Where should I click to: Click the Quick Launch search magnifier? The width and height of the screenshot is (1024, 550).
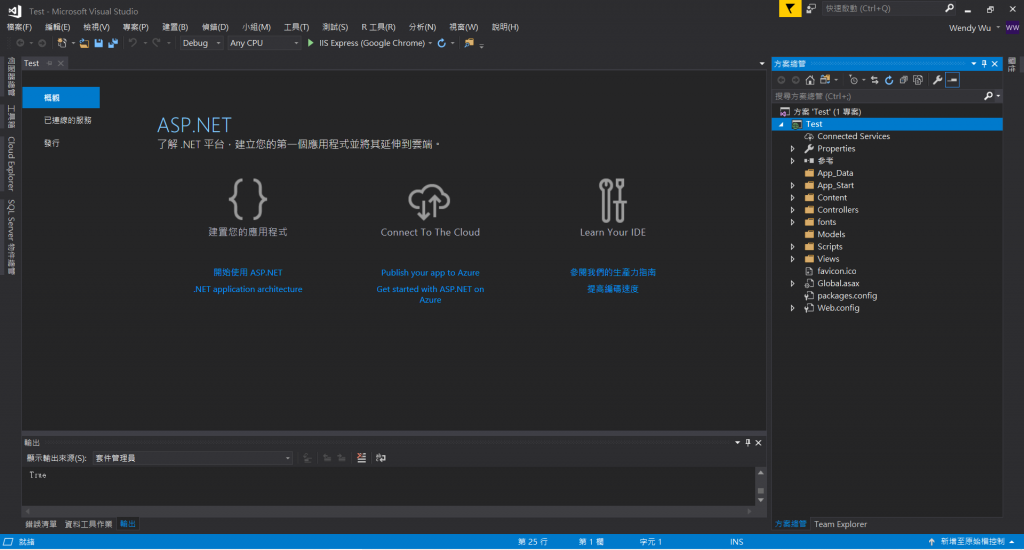coord(949,8)
